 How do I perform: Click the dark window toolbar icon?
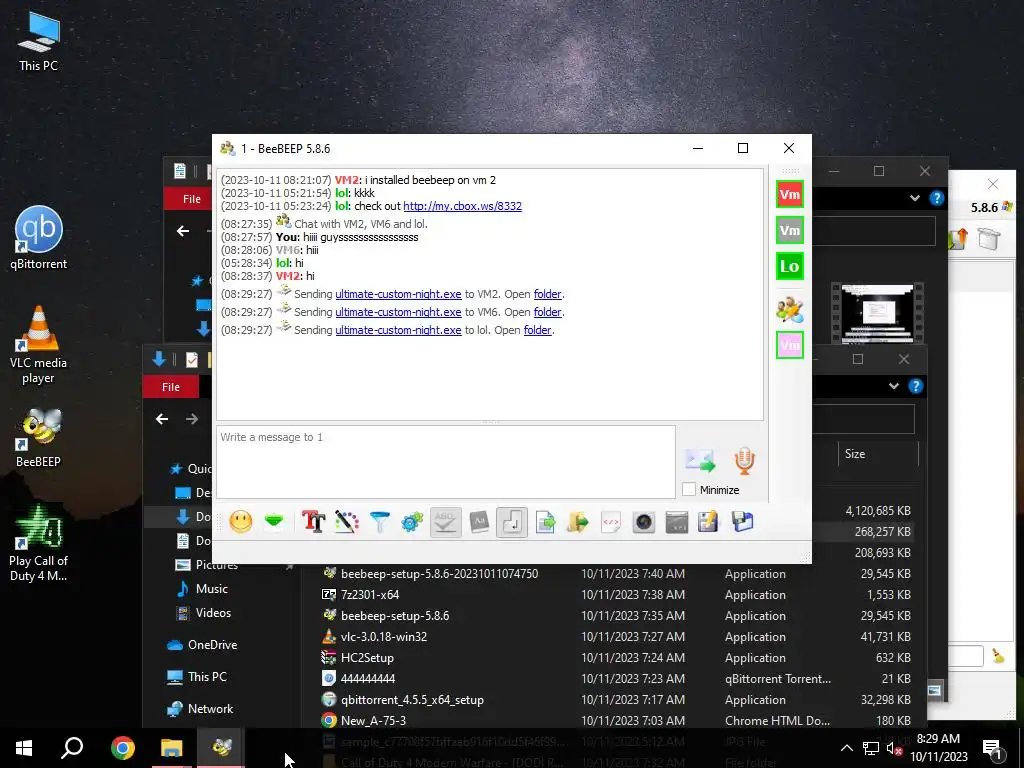(x=677, y=522)
